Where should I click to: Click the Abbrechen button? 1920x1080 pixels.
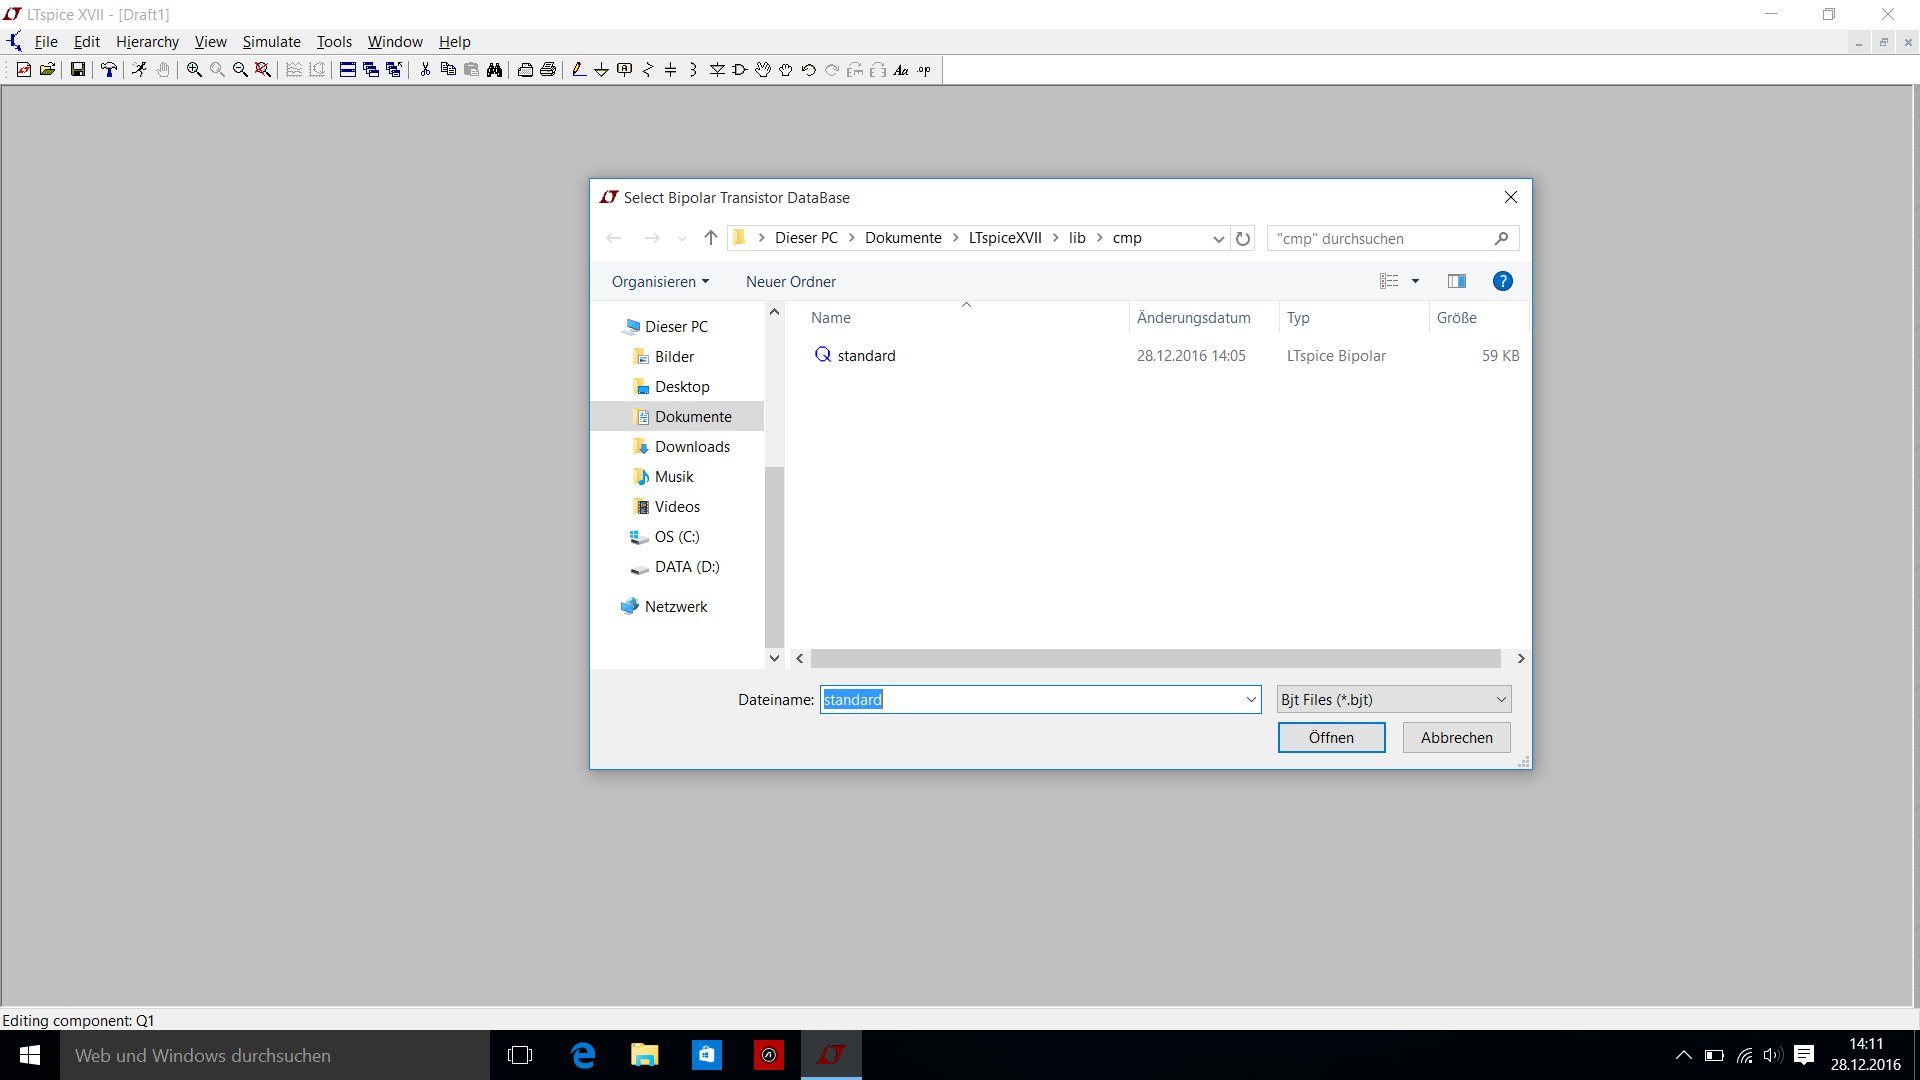click(1456, 737)
